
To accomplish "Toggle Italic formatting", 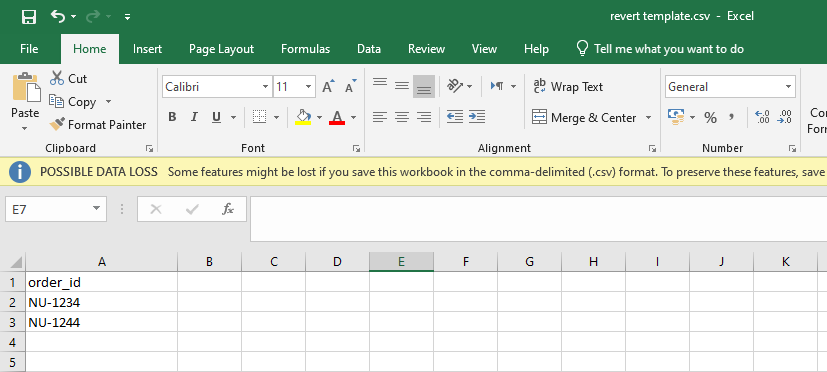I will tap(194, 117).
